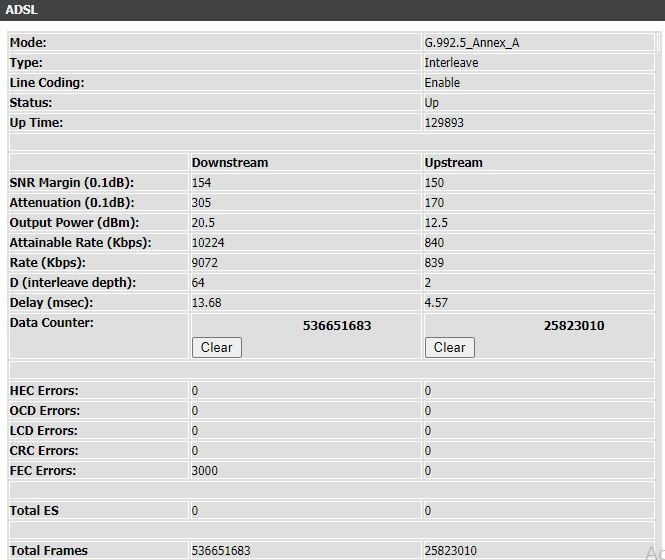Click the Status value Up

pyautogui.click(x=431, y=103)
